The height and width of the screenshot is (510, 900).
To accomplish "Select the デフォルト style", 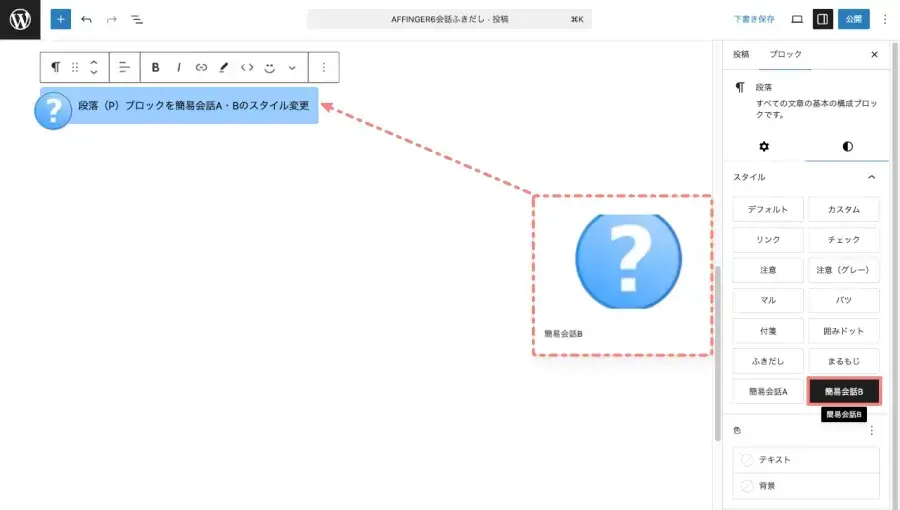I will [x=767, y=209].
